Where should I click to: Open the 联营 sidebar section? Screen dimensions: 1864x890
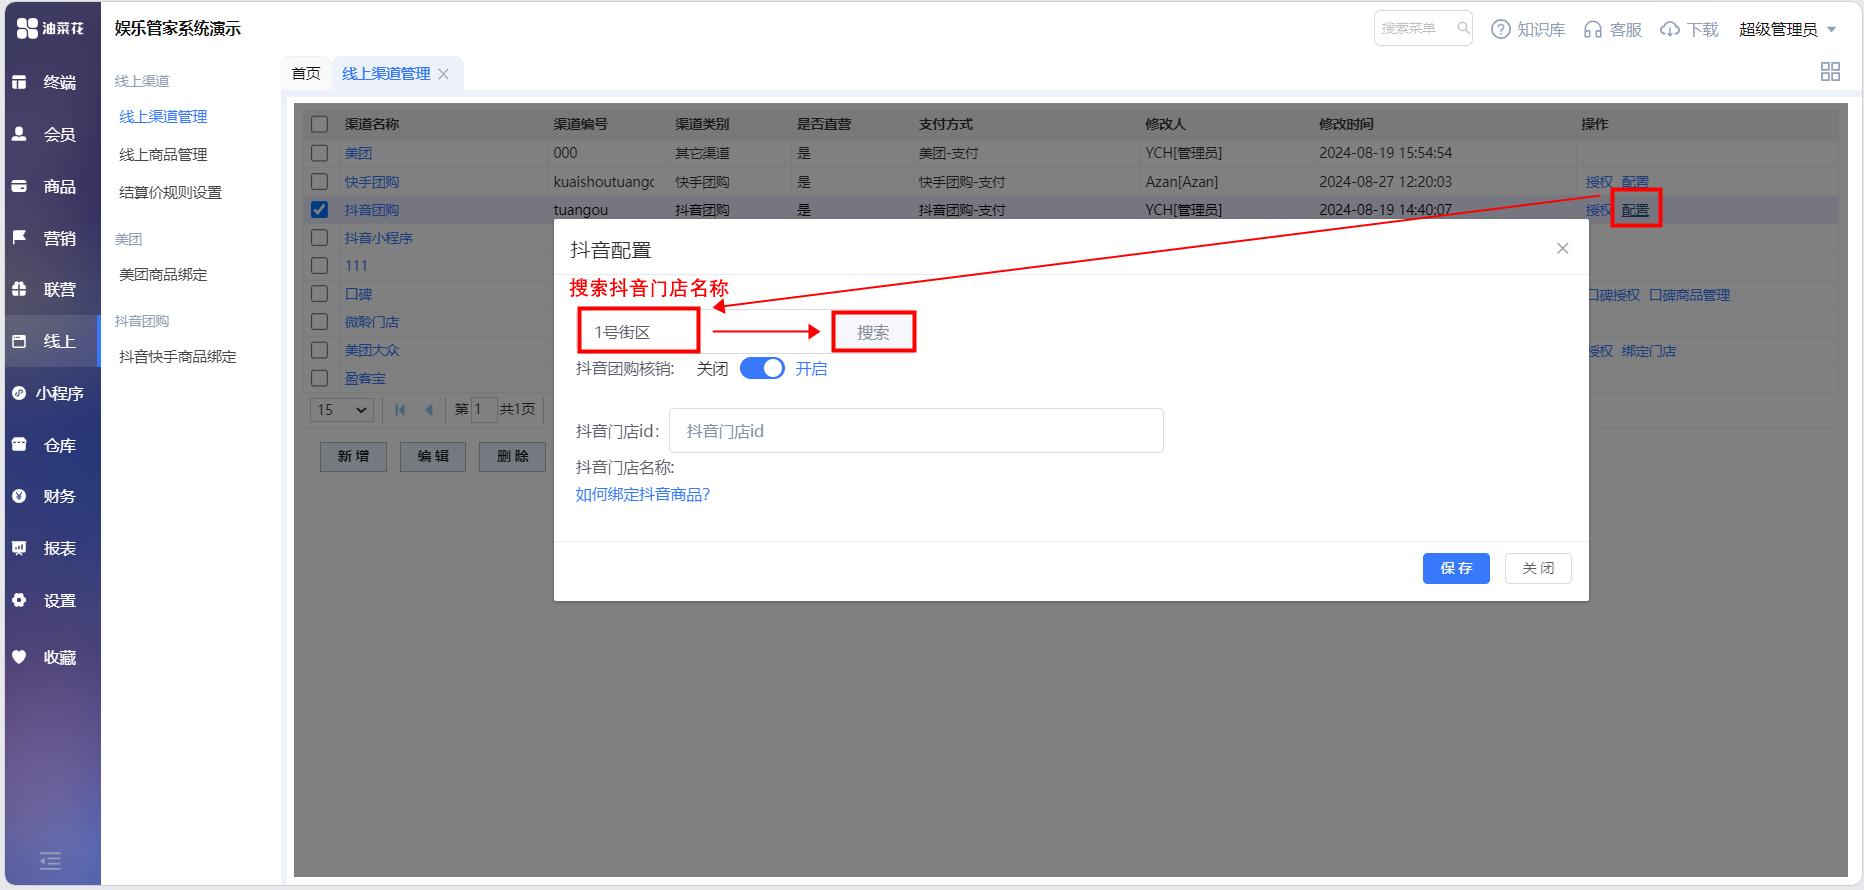click(50, 289)
